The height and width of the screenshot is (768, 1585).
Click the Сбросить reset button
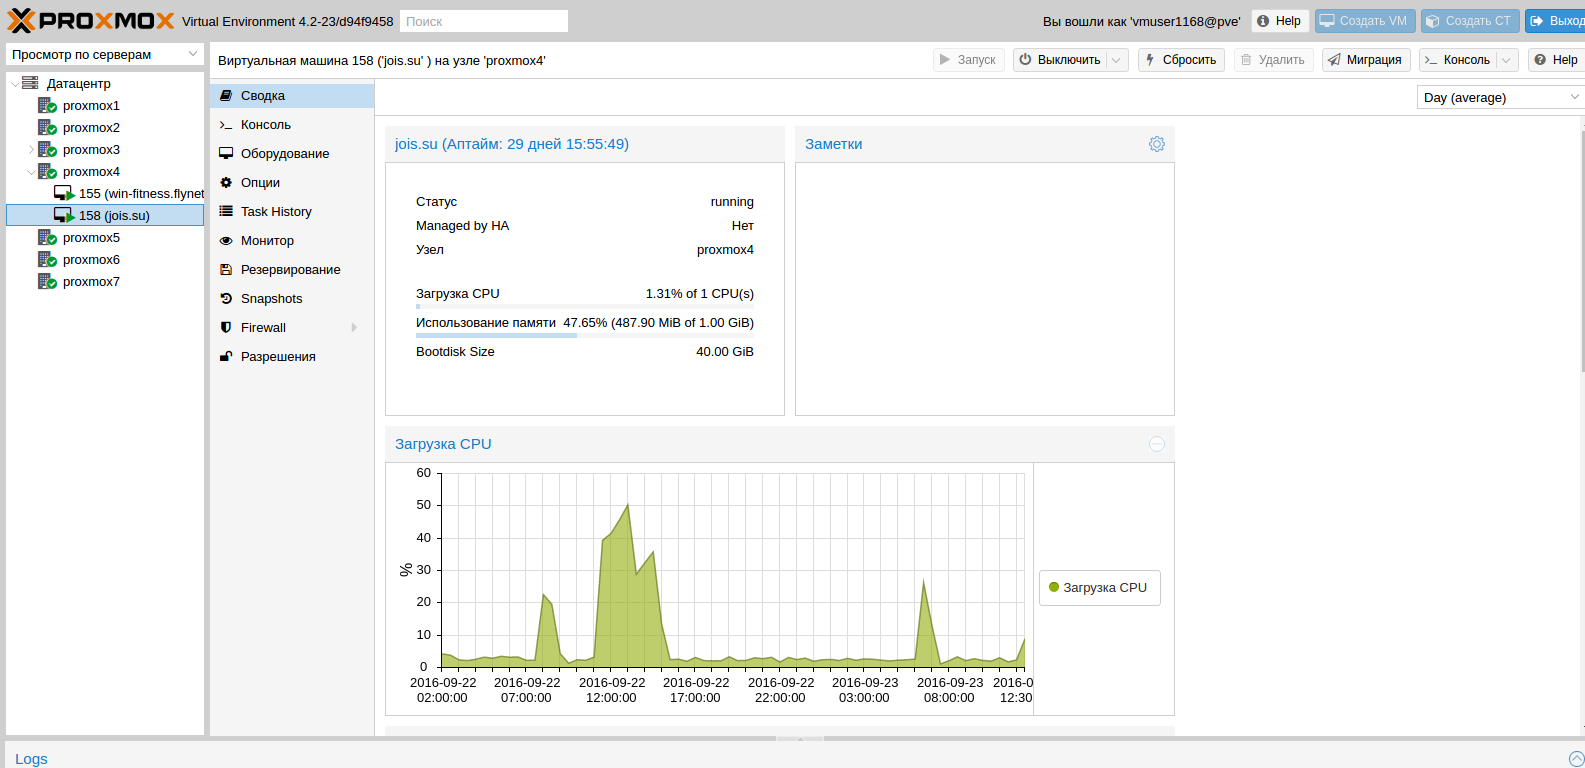pyautogui.click(x=1181, y=60)
